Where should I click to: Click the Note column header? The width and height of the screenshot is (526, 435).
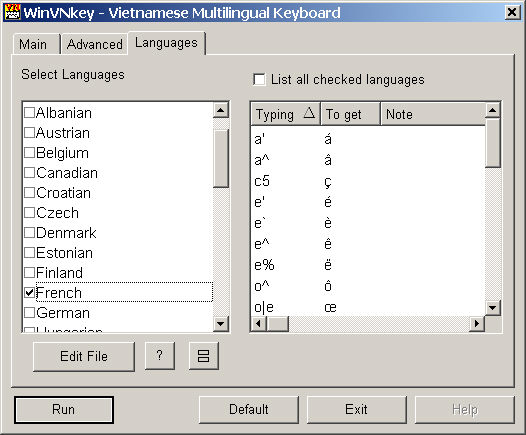[433, 114]
